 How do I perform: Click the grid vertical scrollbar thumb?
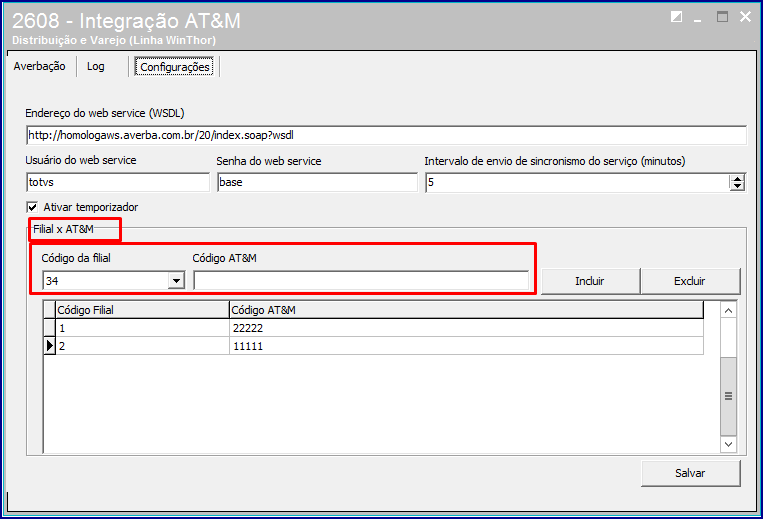728,396
